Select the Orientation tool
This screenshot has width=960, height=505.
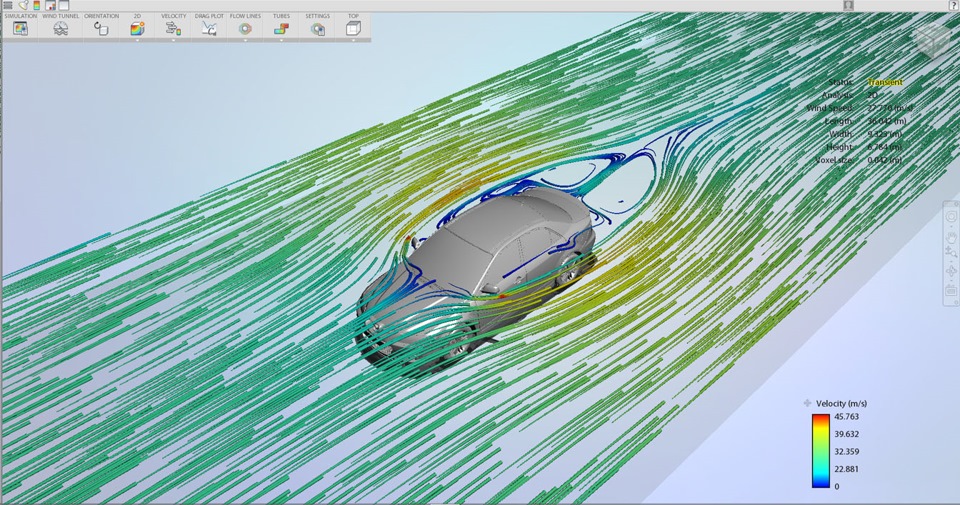click(x=101, y=28)
